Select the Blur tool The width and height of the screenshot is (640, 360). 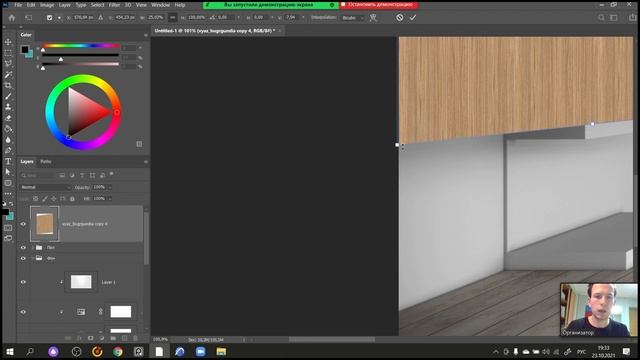[x=8, y=140]
